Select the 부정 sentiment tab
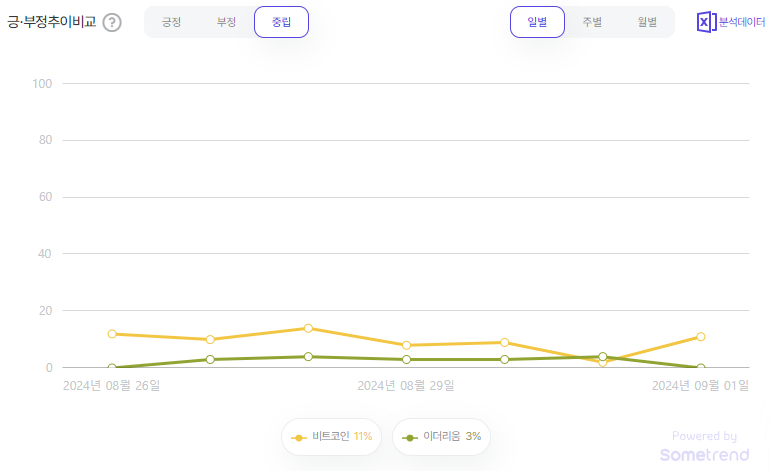The height and width of the screenshot is (471, 769). 227,22
